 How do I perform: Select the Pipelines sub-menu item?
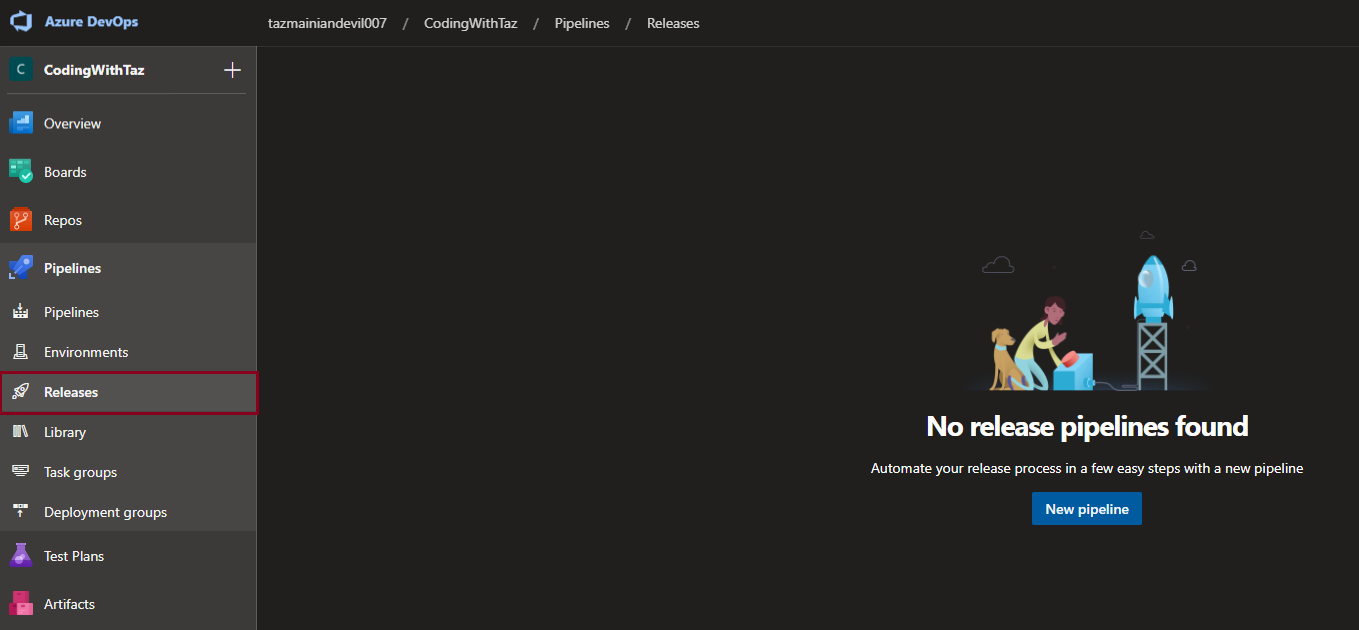click(x=71, y=312)
